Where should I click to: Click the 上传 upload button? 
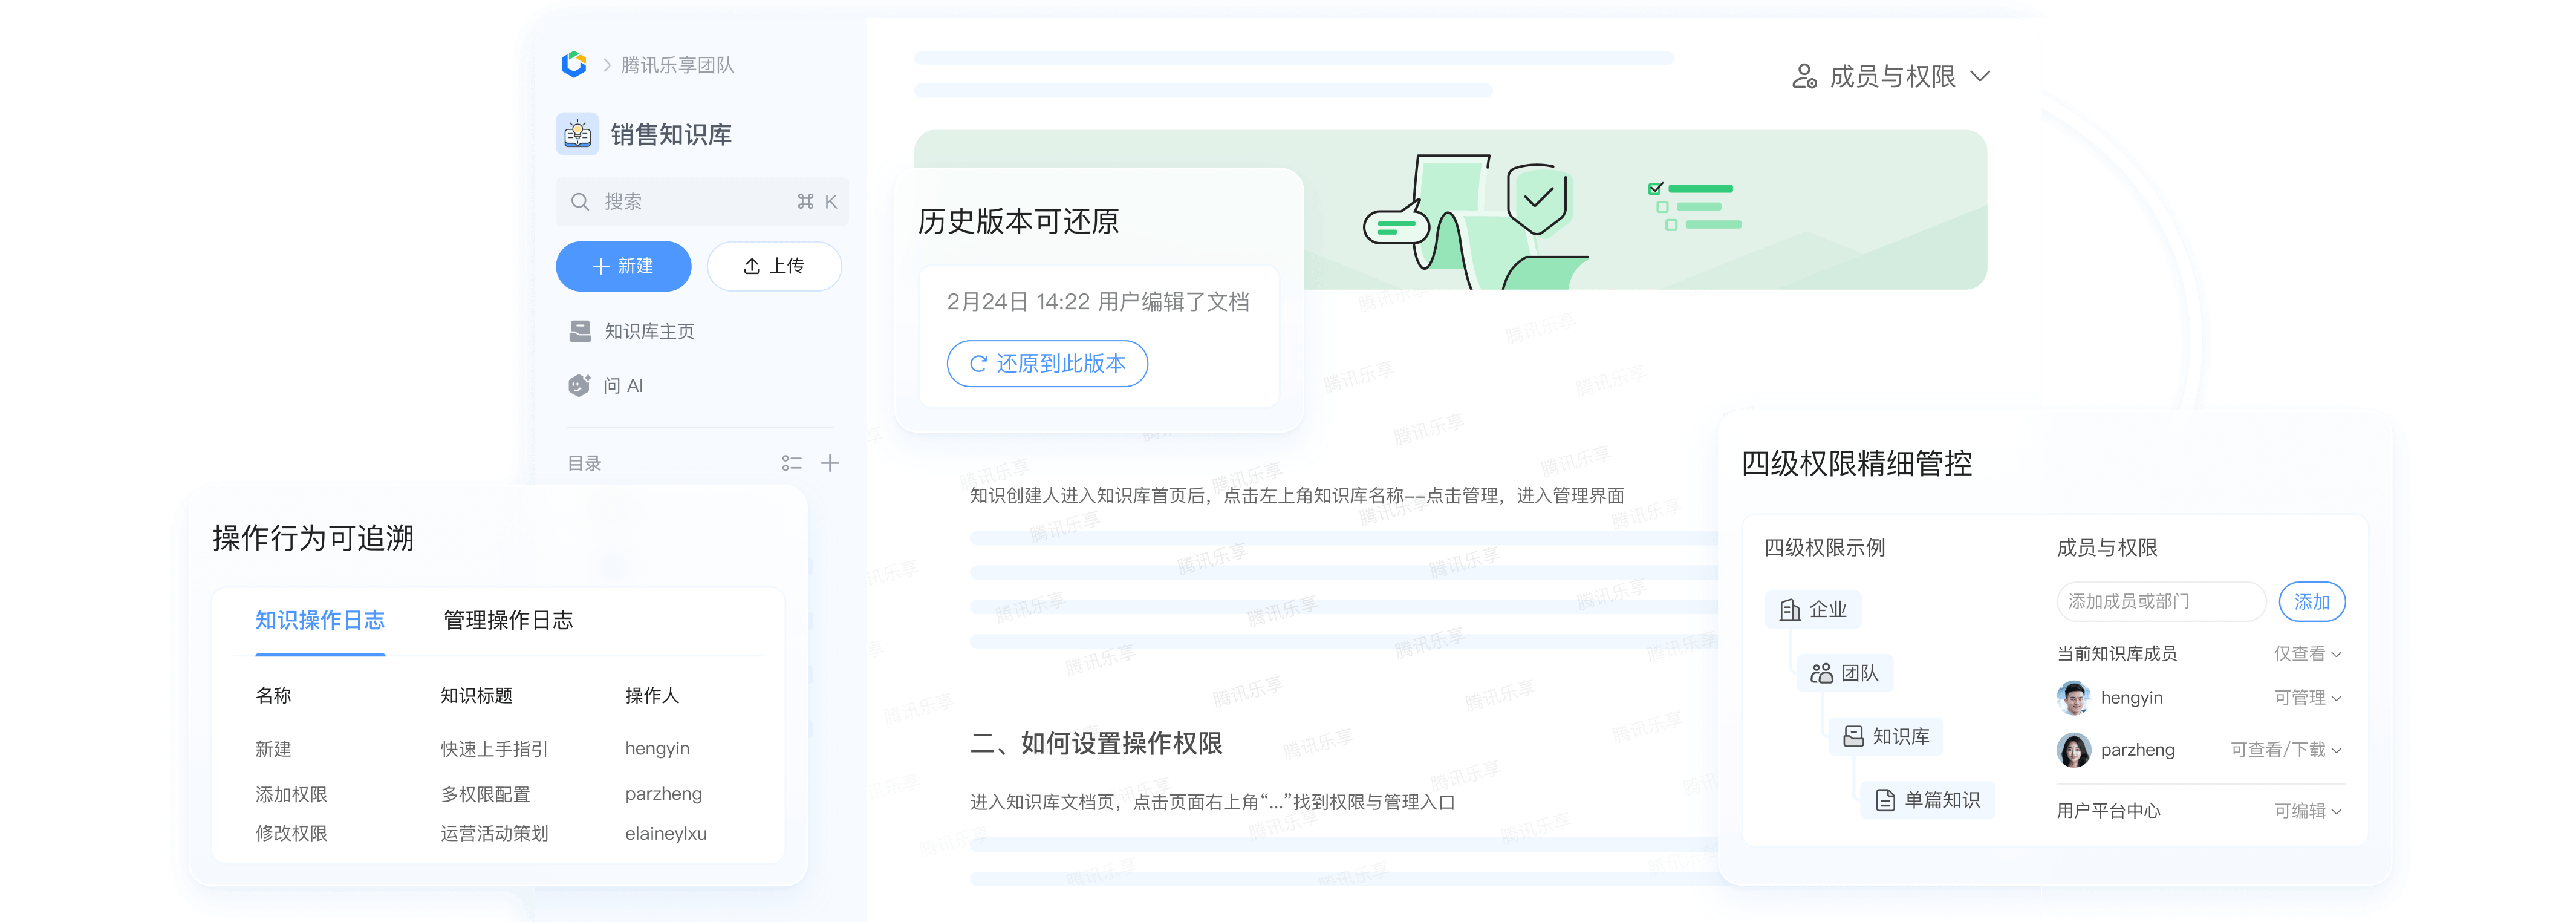(774, 266)
